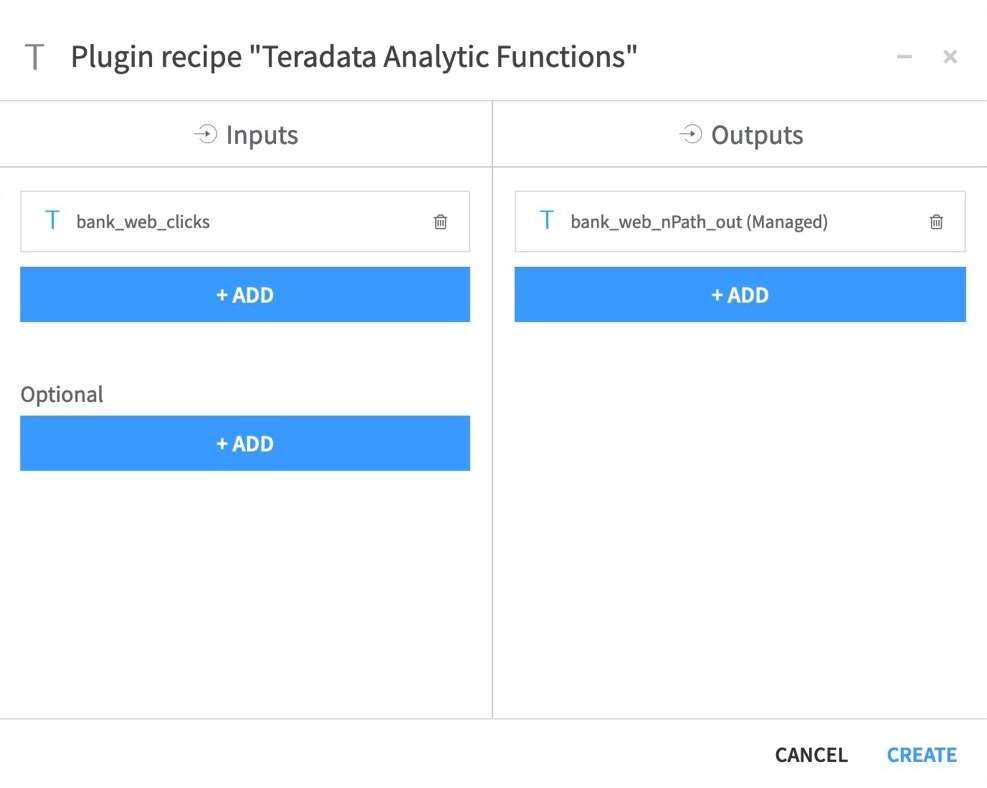The image size is (987, 788).
Task: Add an output using the + ADD button
Action: (x=740, y=294)
